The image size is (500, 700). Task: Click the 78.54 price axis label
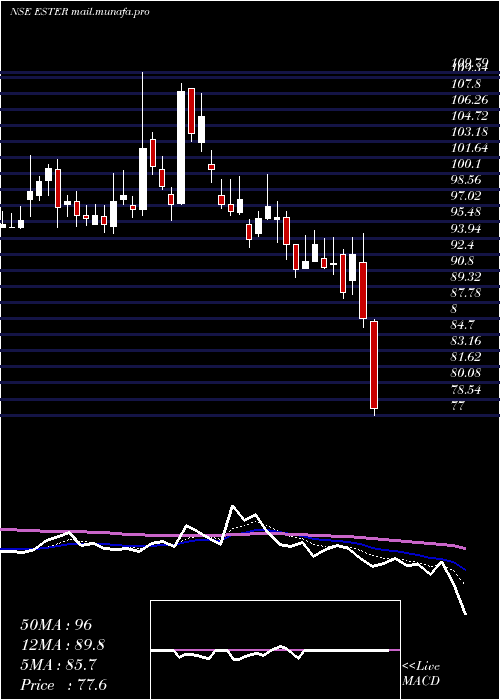466,390
